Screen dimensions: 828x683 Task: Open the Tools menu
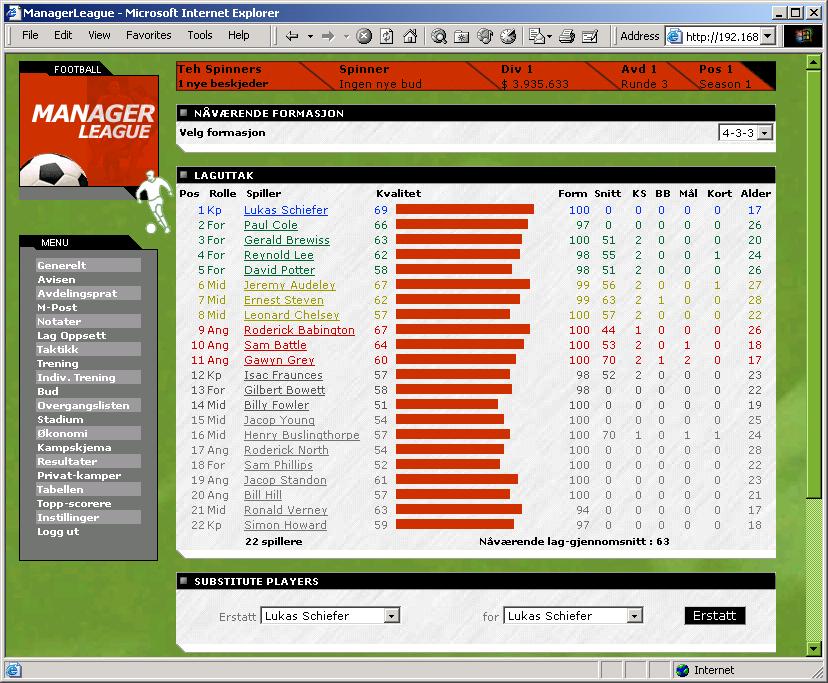tap(200, 35)
